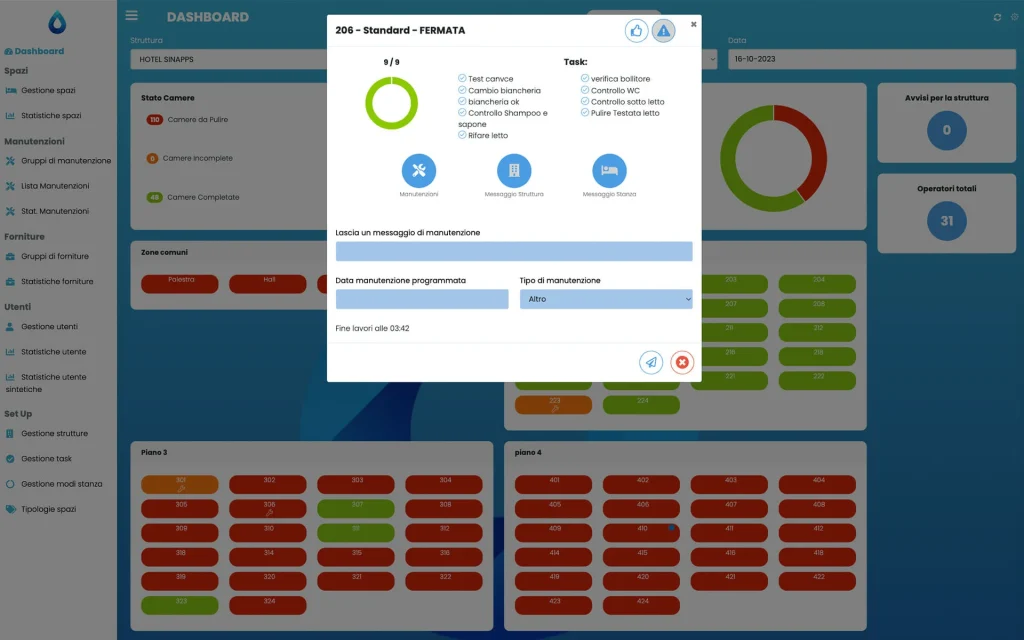This screenshot has width=1024, height=640.
Task: Open Gestione spazi in the sidebar
Action: click(47, 91)
